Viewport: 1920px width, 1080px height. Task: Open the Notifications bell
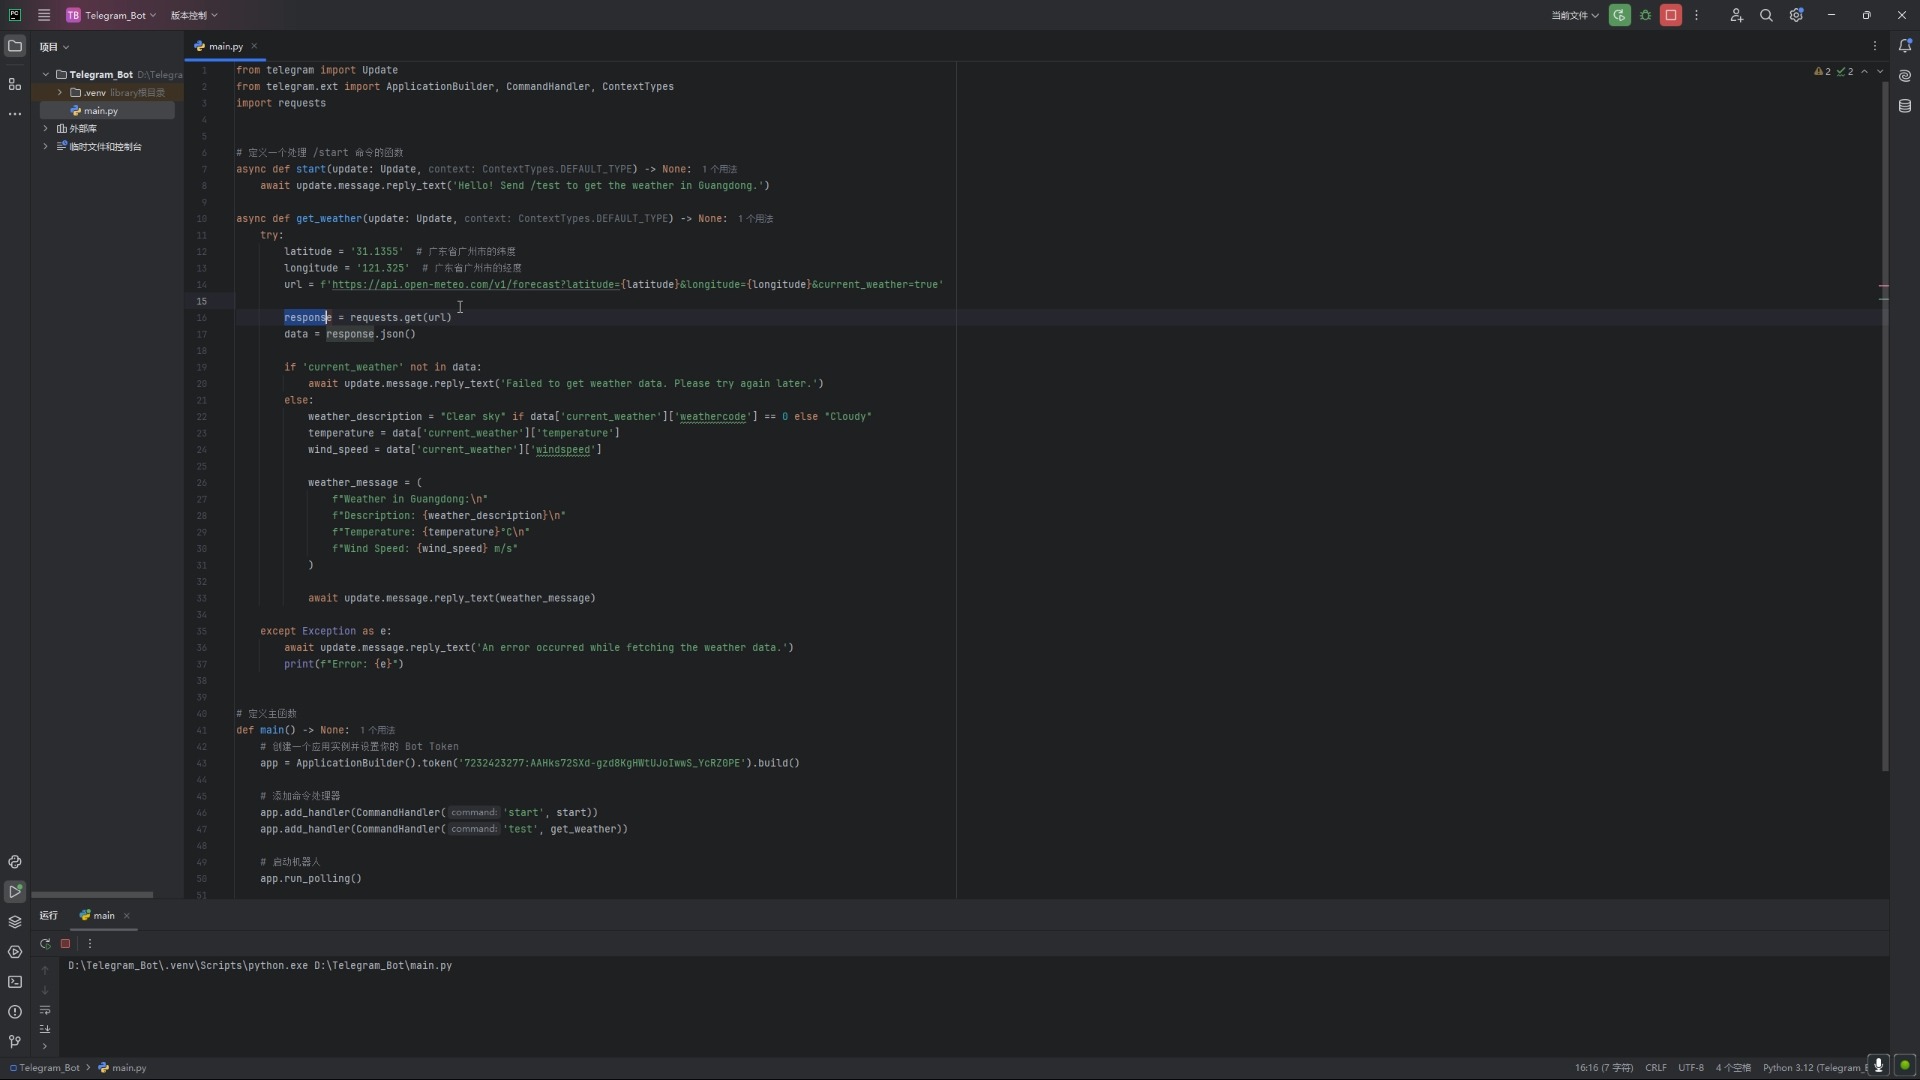pyautogui.click(x=1905, y=46)
